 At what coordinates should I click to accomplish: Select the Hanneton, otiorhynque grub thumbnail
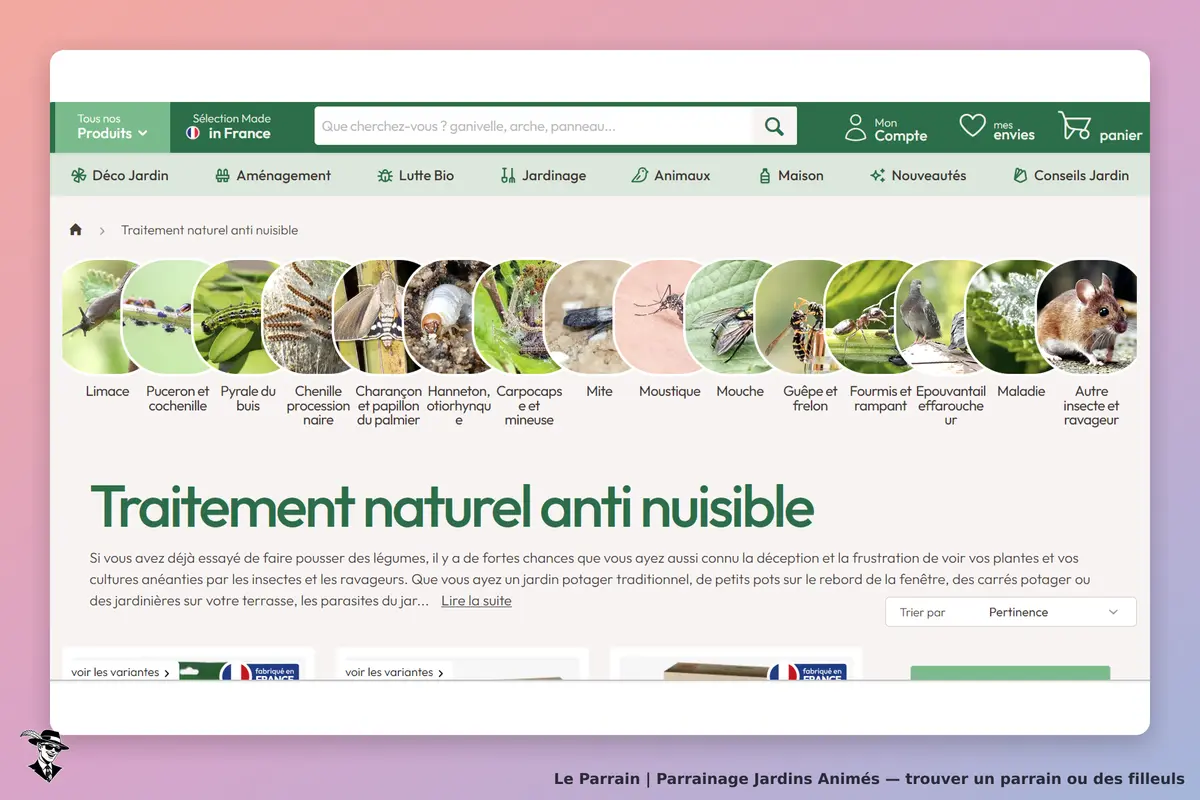[445, 317]
